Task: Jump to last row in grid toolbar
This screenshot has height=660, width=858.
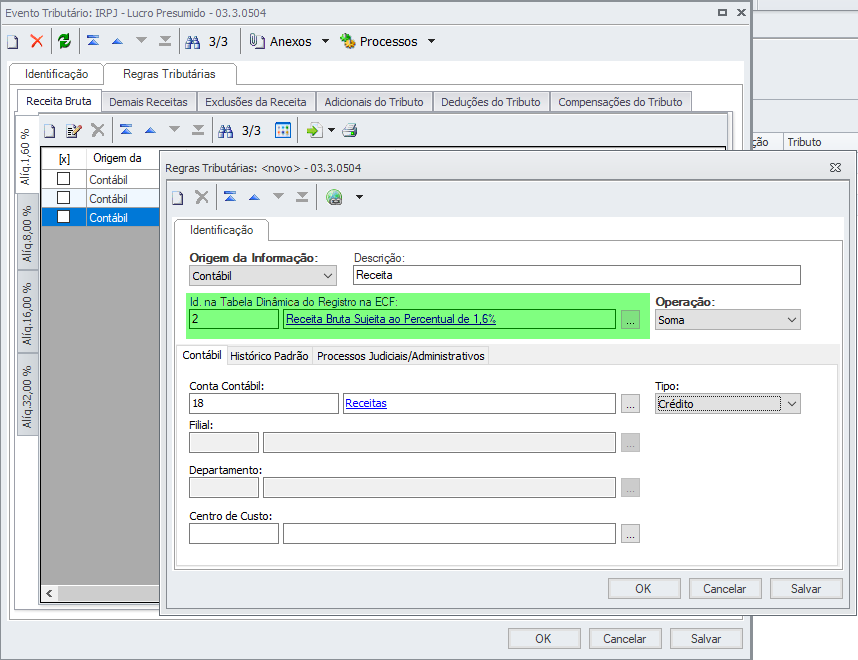Action: coord(198,130)
